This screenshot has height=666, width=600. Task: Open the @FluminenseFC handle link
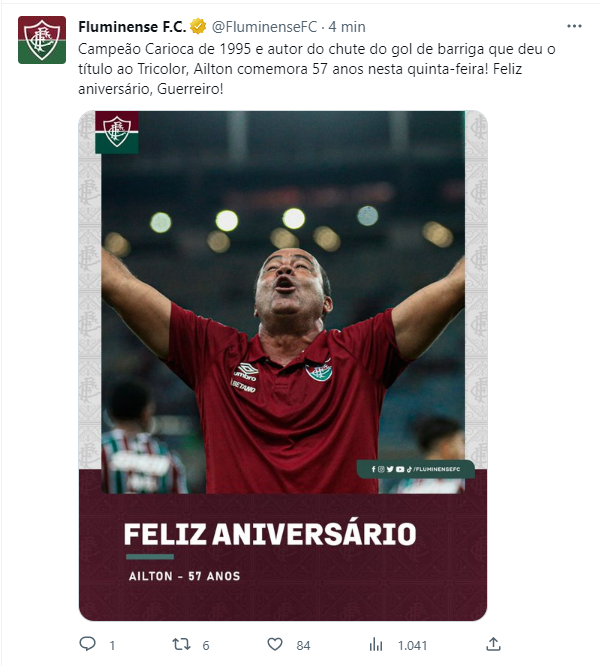pyautogui.click(x=264, y=27)
